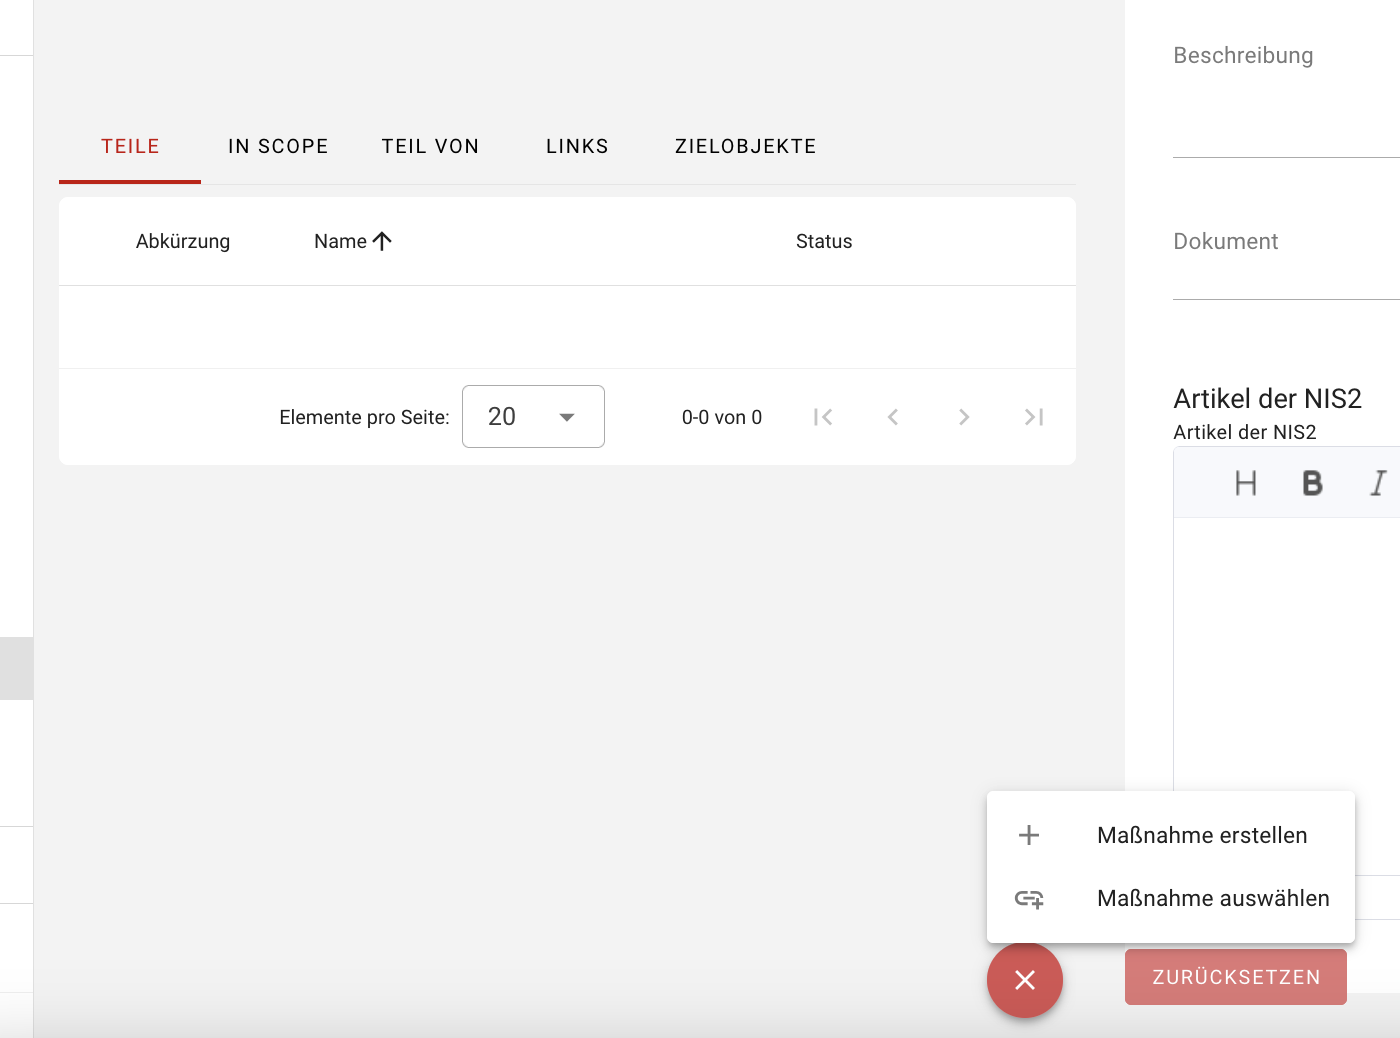Open the items per page dropdown

coord(533,417)
